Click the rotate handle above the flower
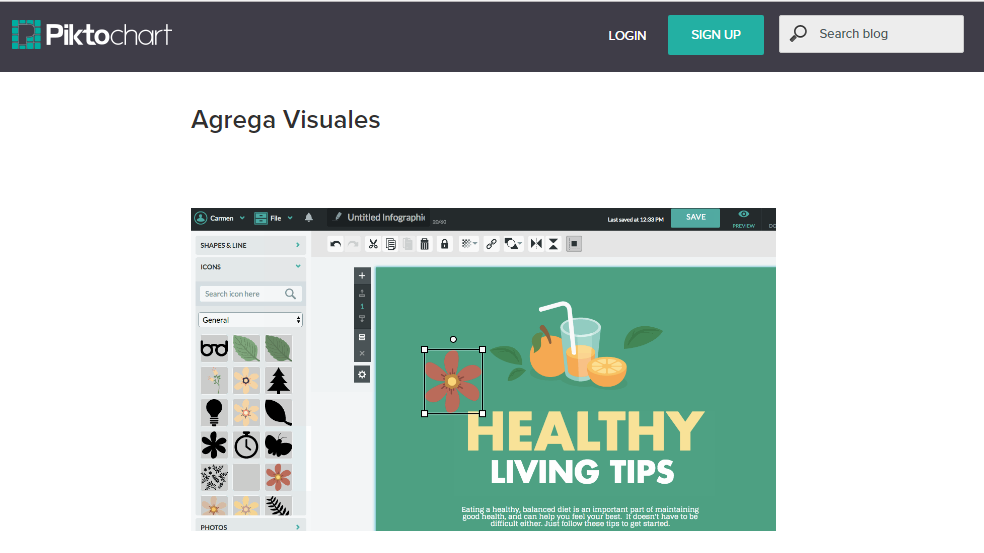 click(x=453, y=340)
